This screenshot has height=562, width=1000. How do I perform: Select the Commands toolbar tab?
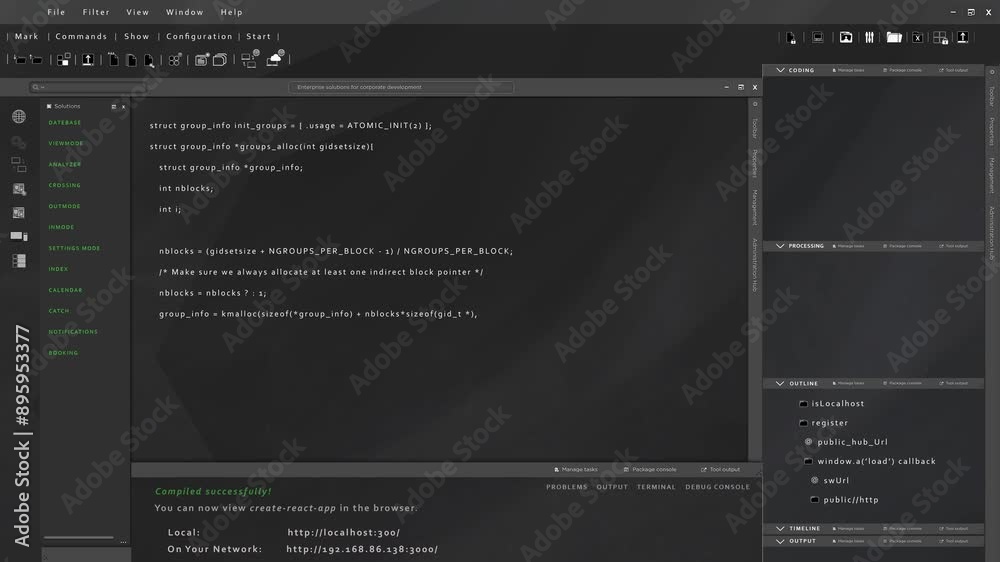[x=81, y=36]
